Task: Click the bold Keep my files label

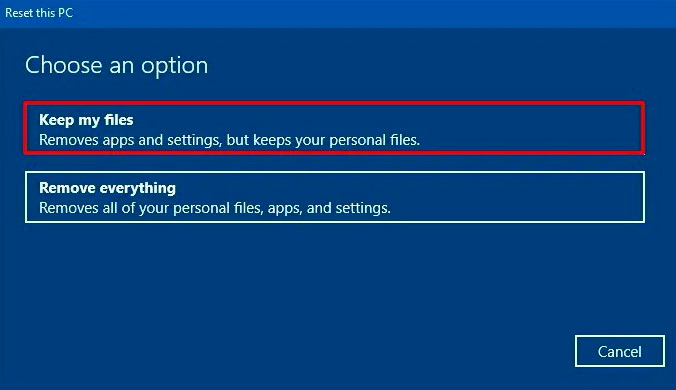Action: pos(86,120)
